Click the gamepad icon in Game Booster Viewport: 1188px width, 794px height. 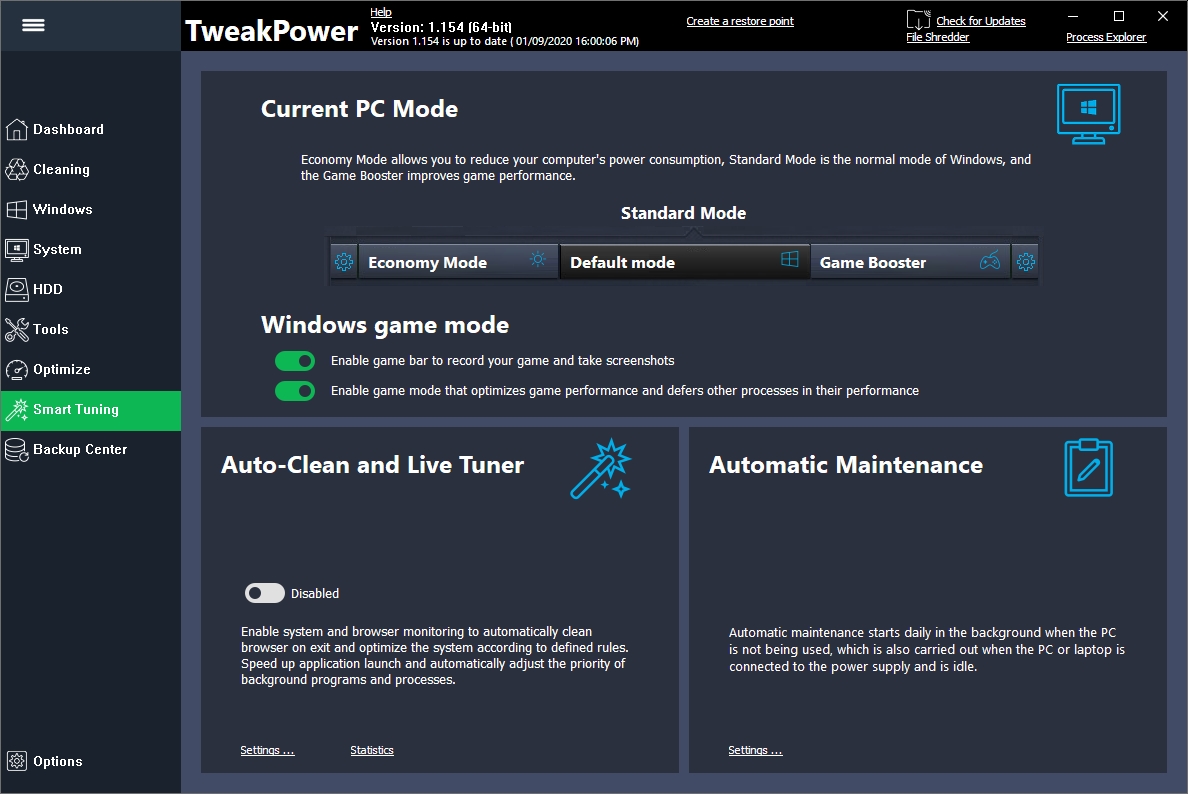(989, 261)
